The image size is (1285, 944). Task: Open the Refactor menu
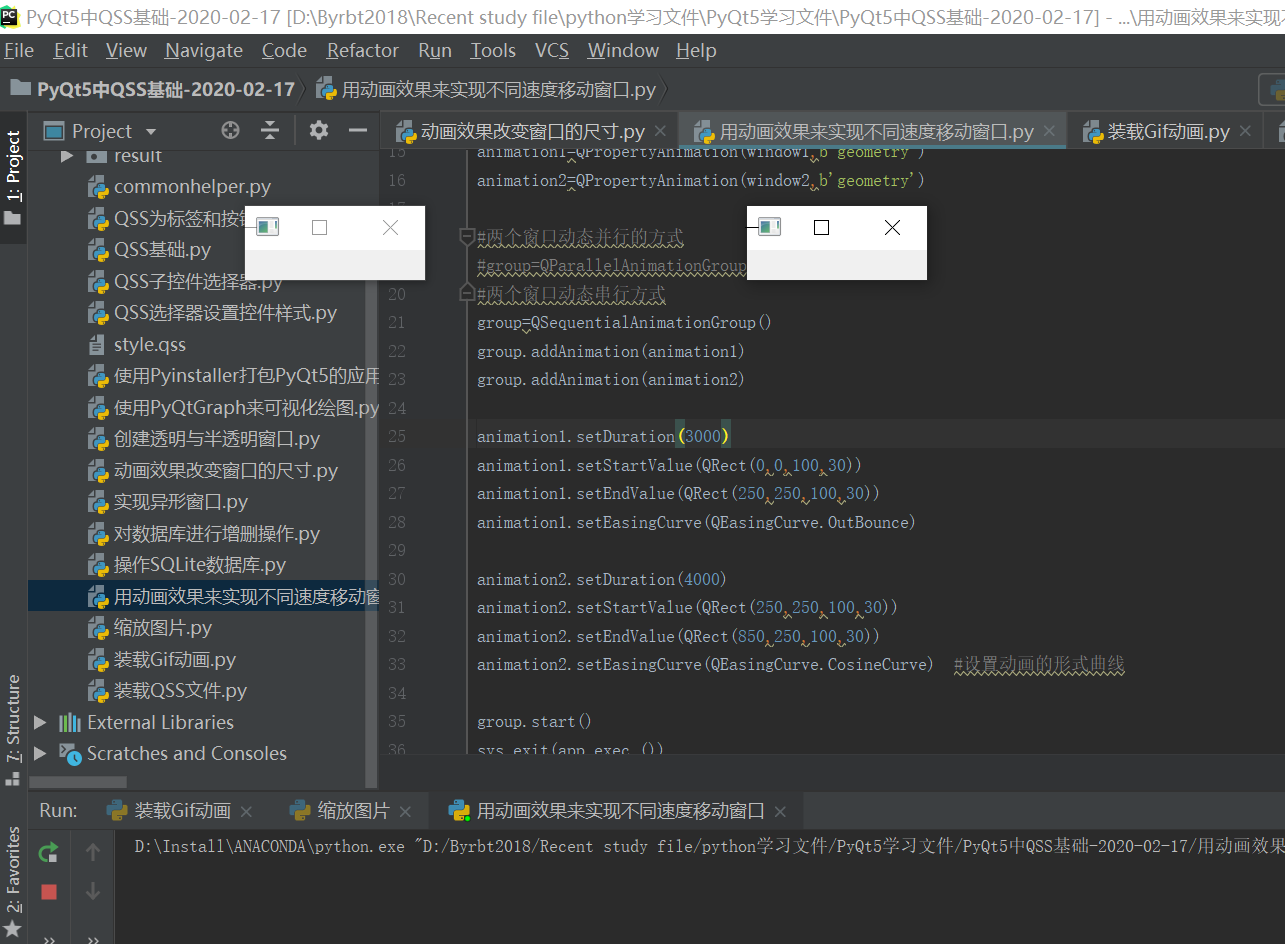pyautogui.click(x=363, y=50)
